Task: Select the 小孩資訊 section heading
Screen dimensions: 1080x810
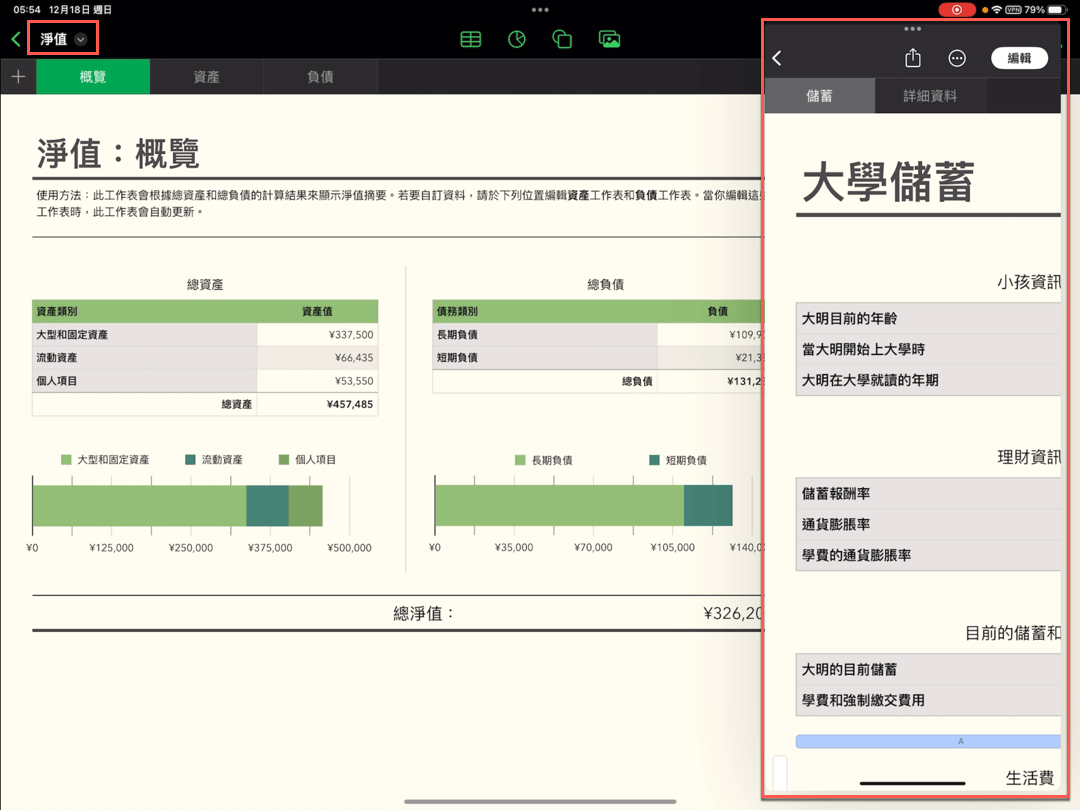Action: point(1028,282)
